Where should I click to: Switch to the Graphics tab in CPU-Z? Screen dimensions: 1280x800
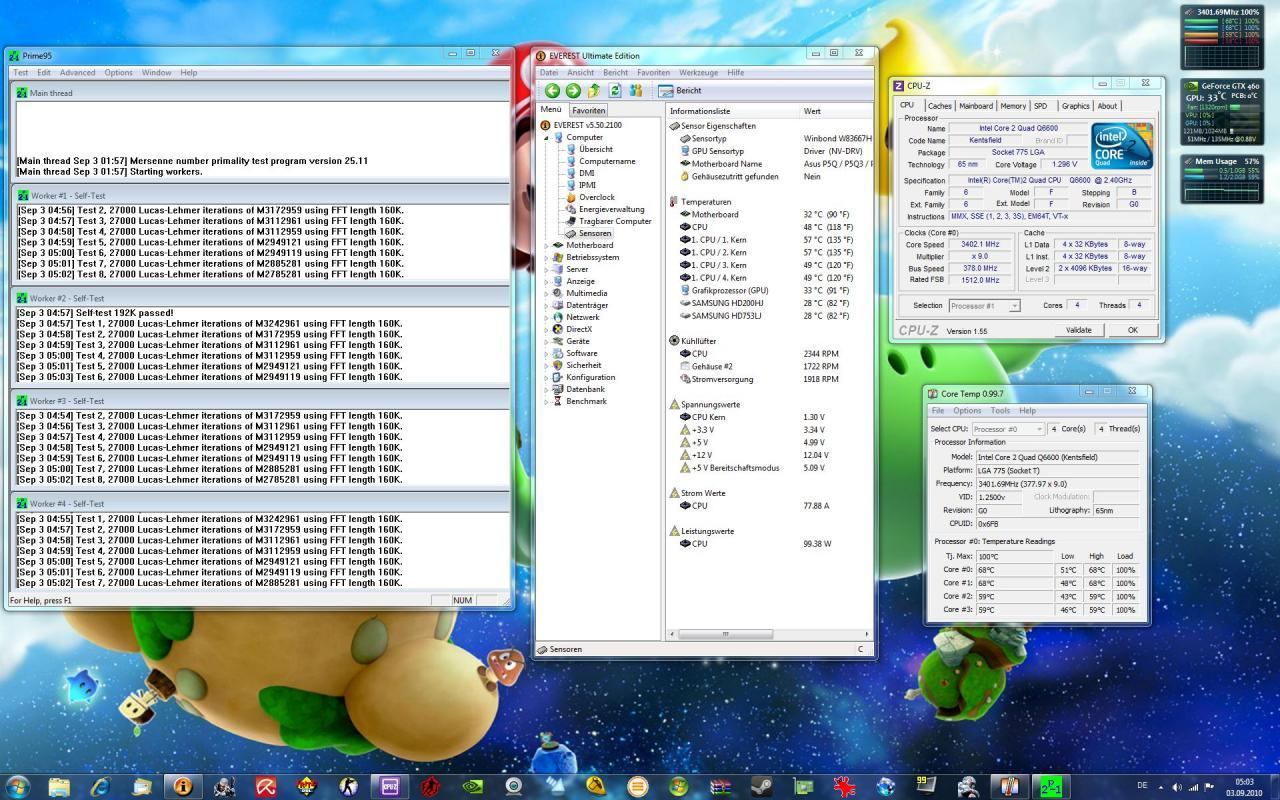[x=1076, y=106]
